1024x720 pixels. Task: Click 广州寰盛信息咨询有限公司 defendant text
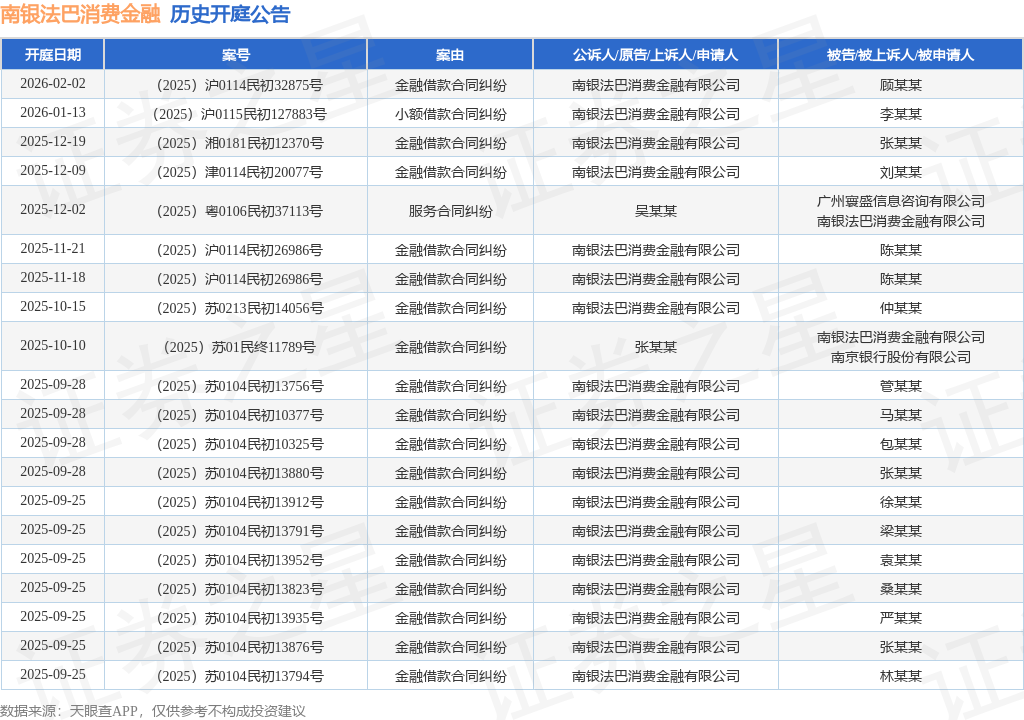point(901,201)
